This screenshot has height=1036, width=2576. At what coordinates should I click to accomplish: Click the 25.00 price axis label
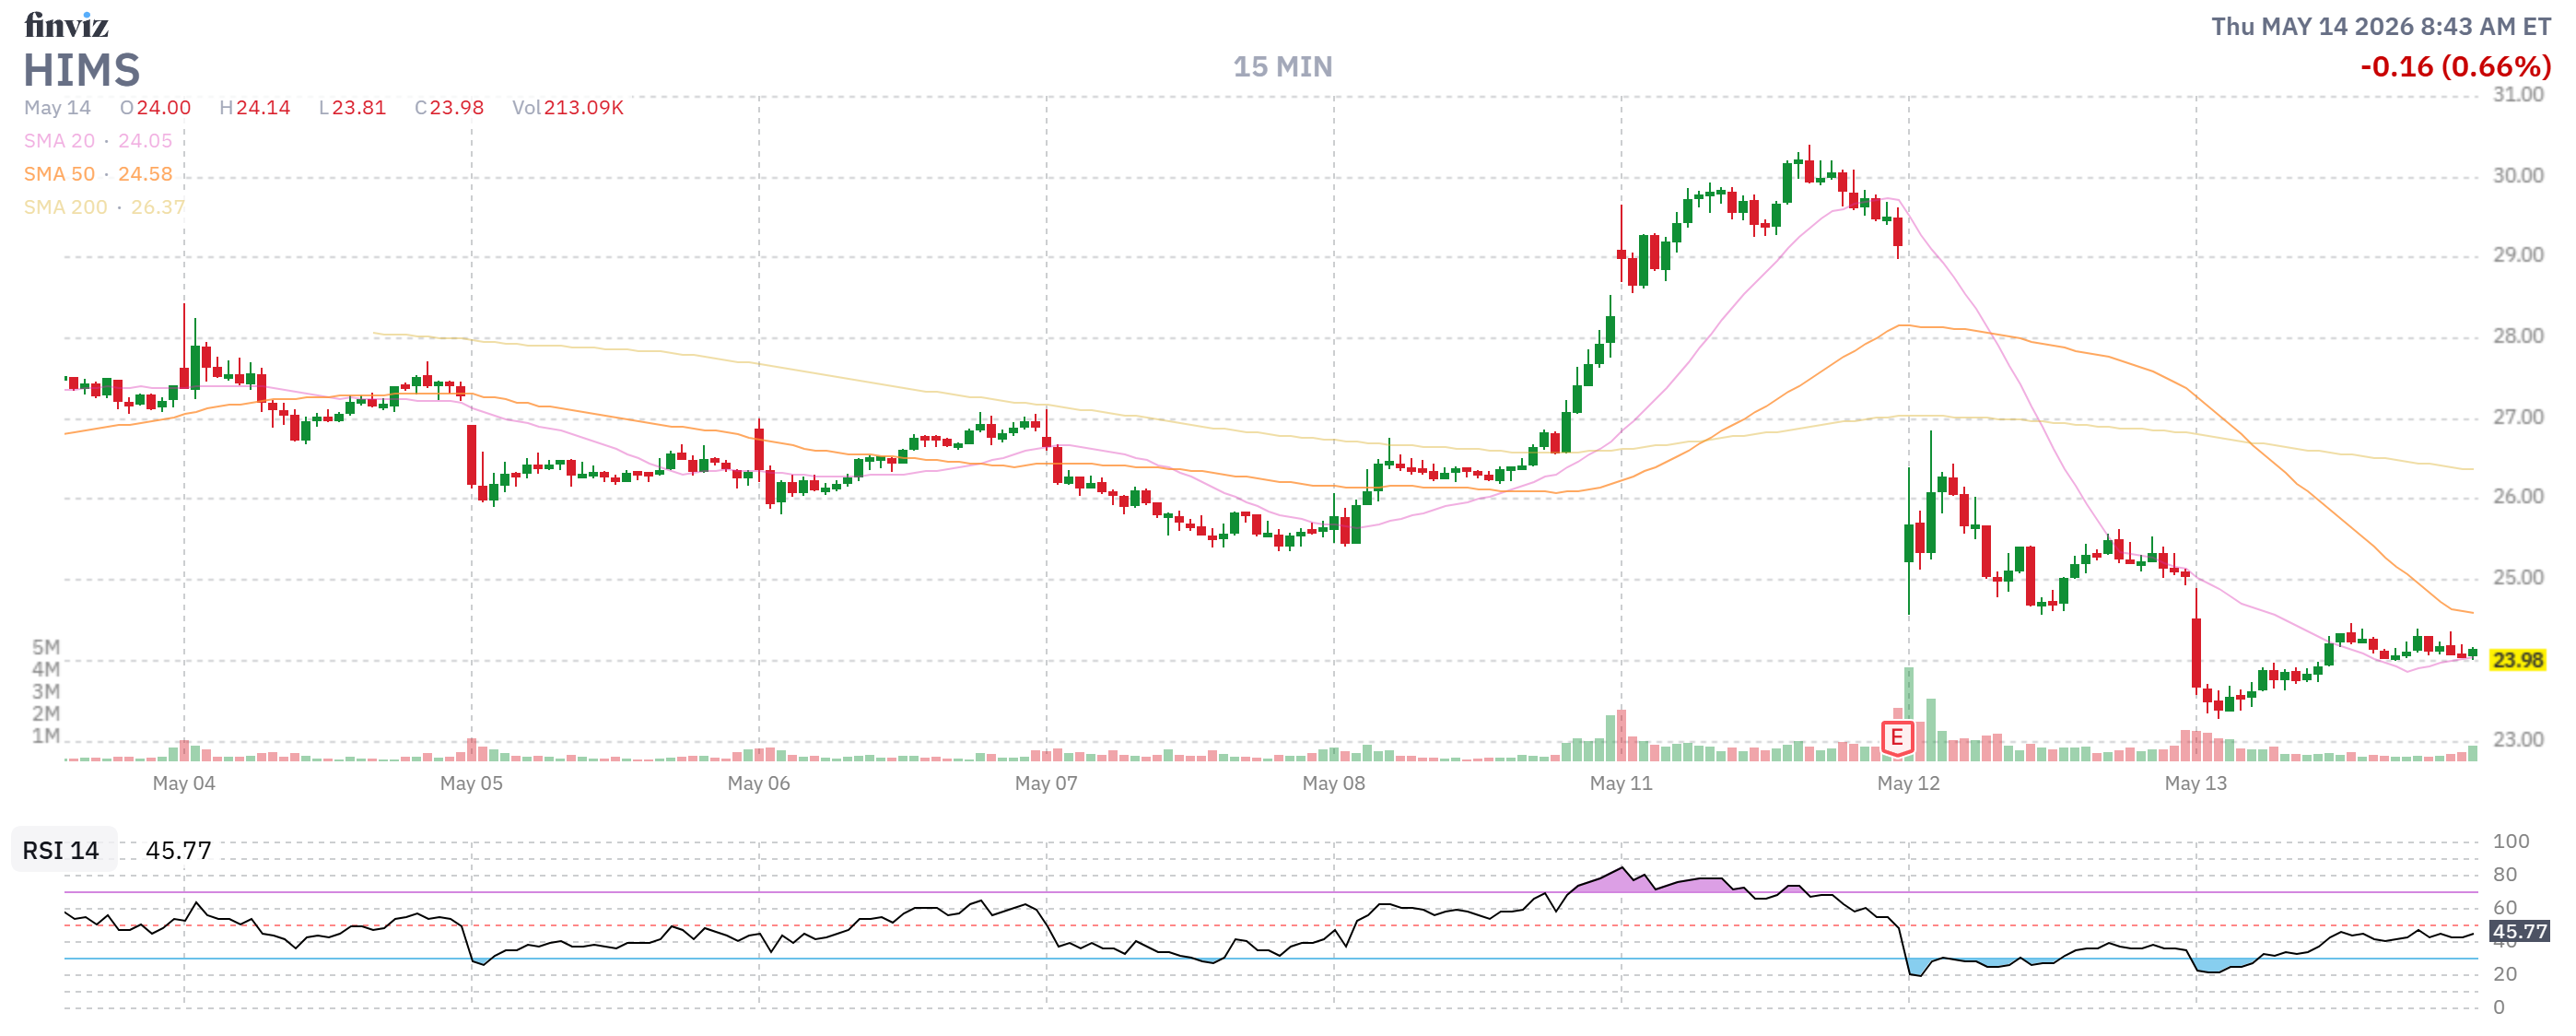click(x=2517, y=578)
